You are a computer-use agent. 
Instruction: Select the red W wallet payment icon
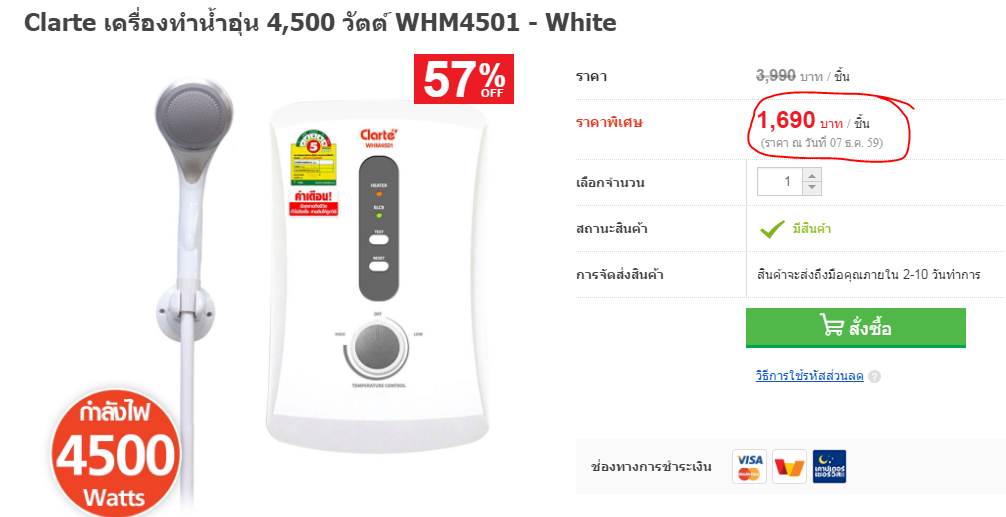(x=789, y=466)
